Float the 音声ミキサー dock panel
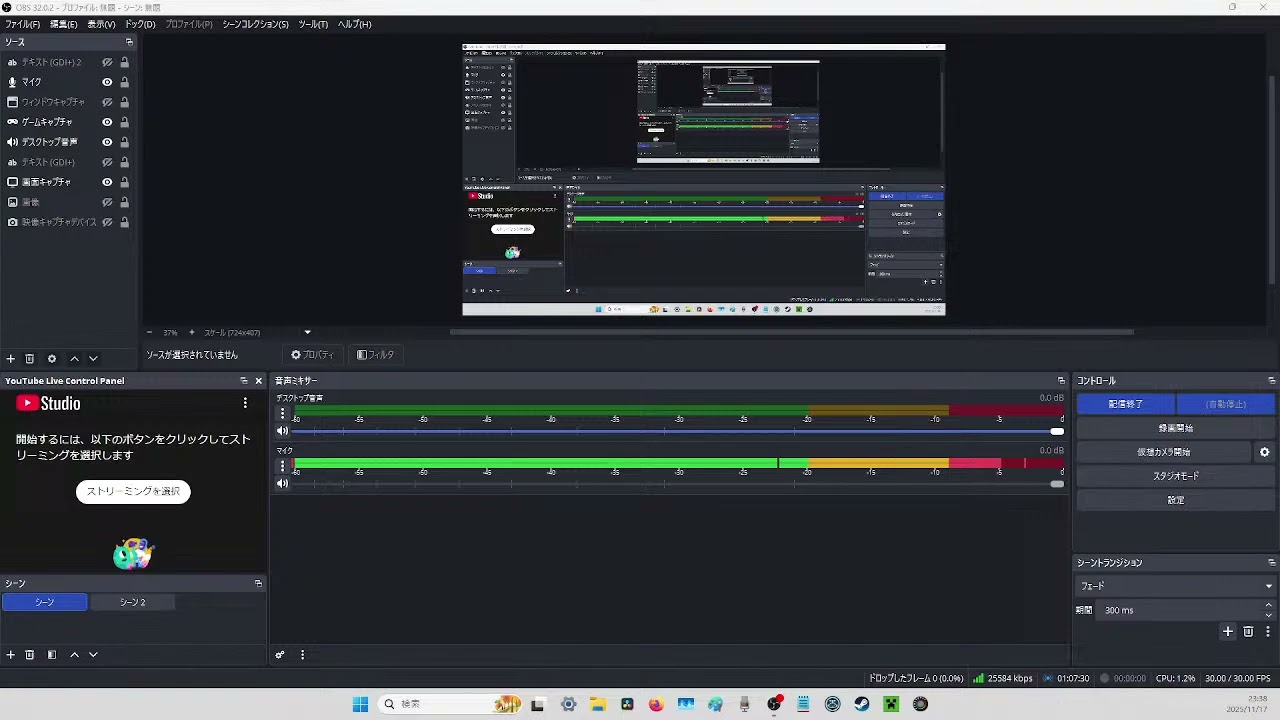The height and width of the screenshot is (720, 1280). 1061,381
